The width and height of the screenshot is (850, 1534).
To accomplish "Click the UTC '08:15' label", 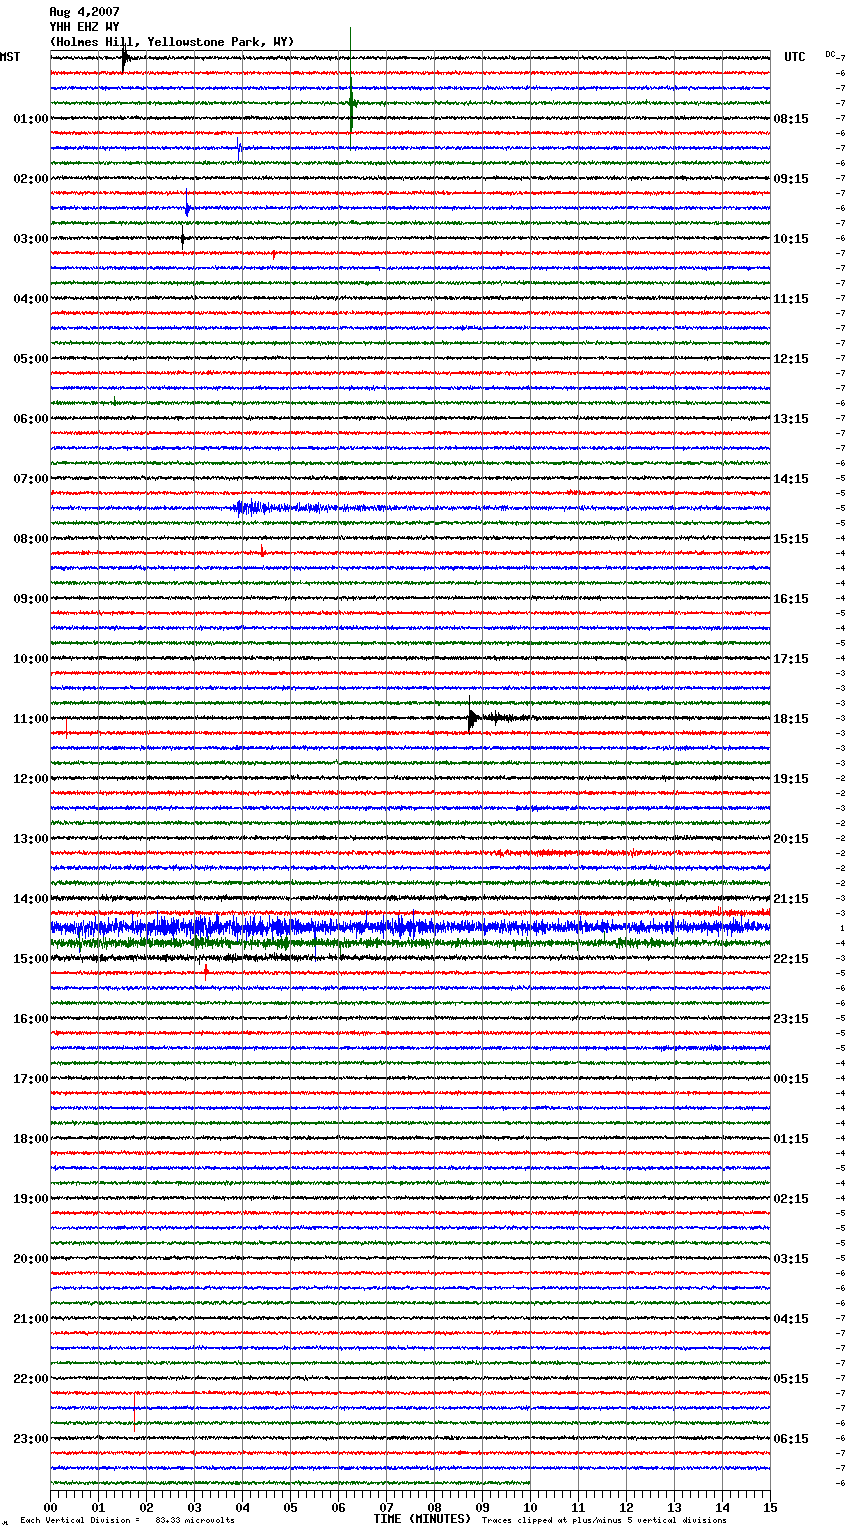I will point(791,119).
